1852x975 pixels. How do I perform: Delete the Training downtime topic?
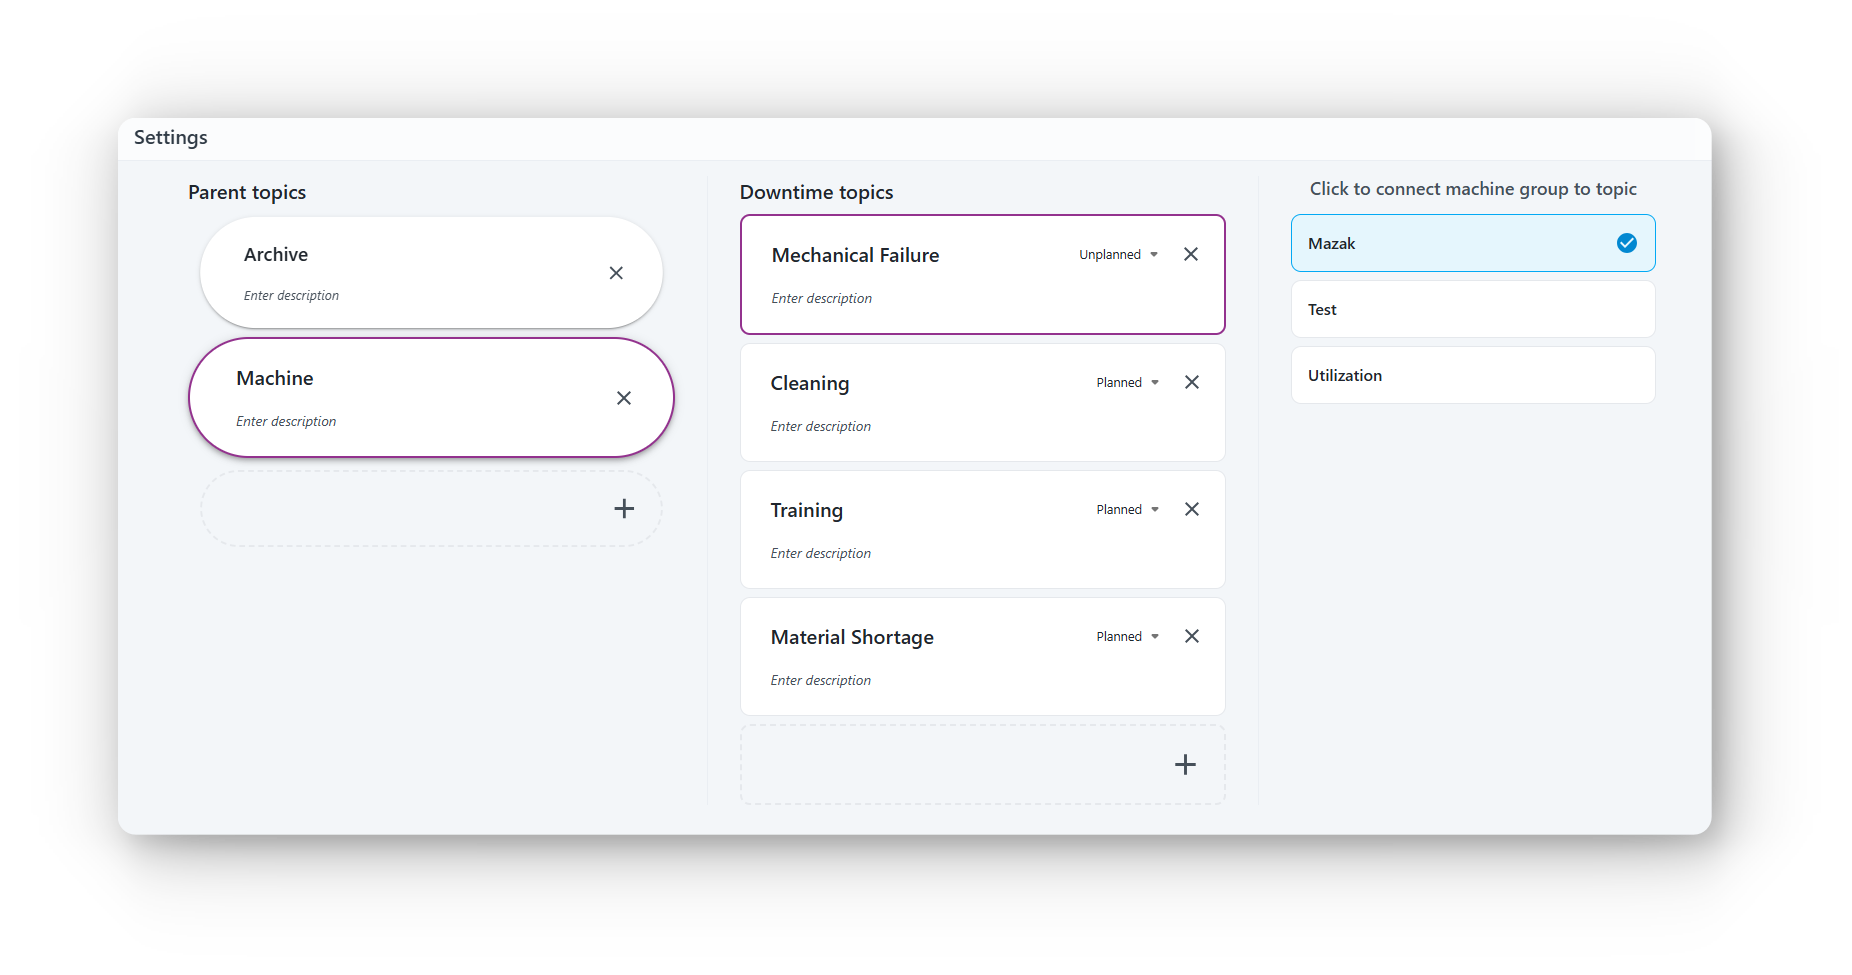tap(1191, 509)
